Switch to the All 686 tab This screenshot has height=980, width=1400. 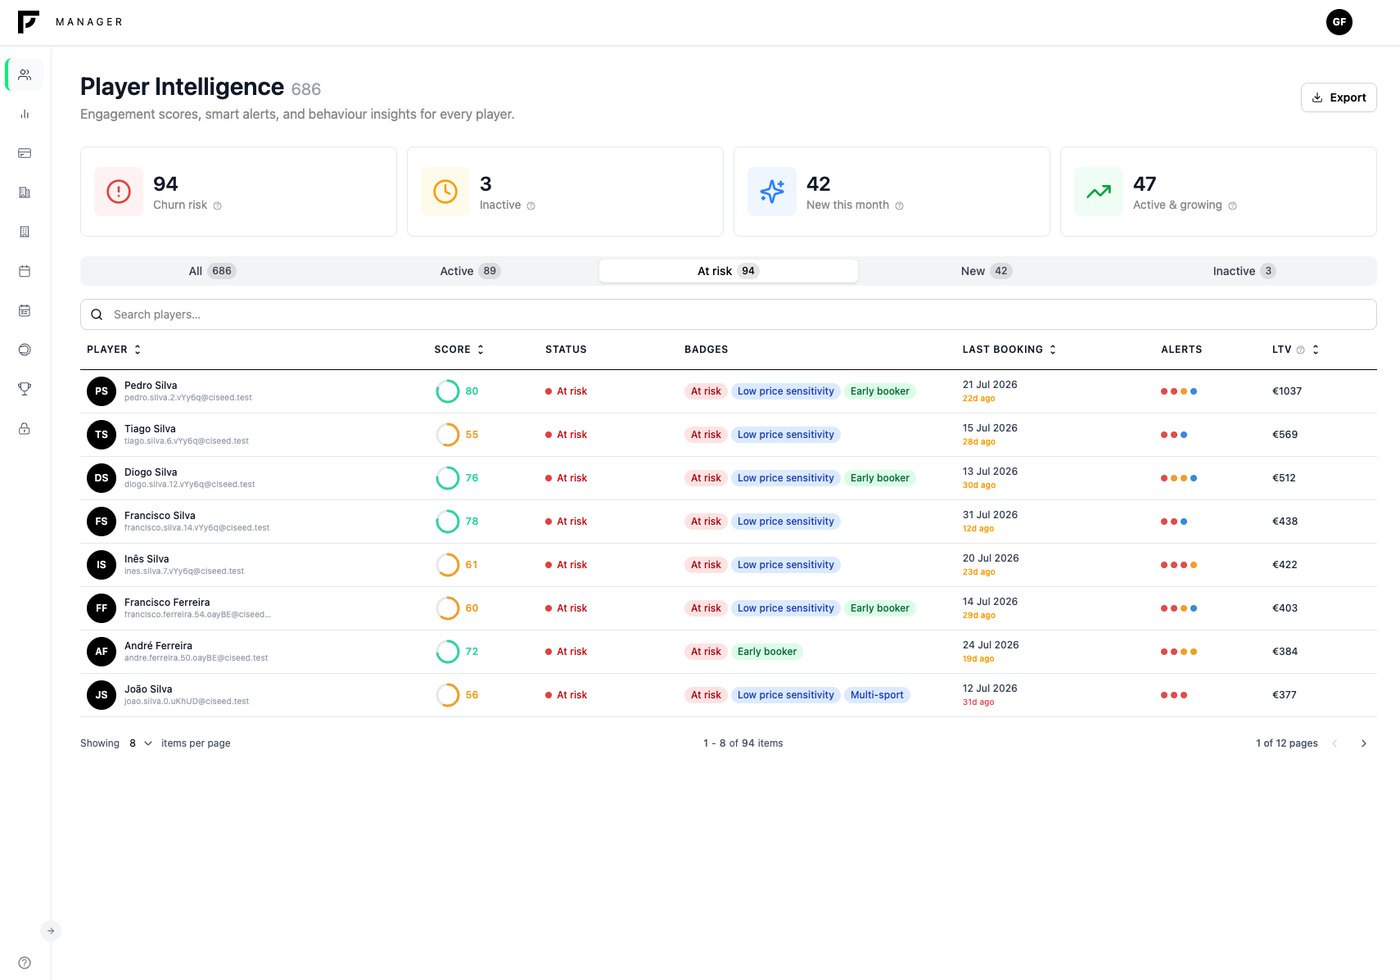point(211,271)
